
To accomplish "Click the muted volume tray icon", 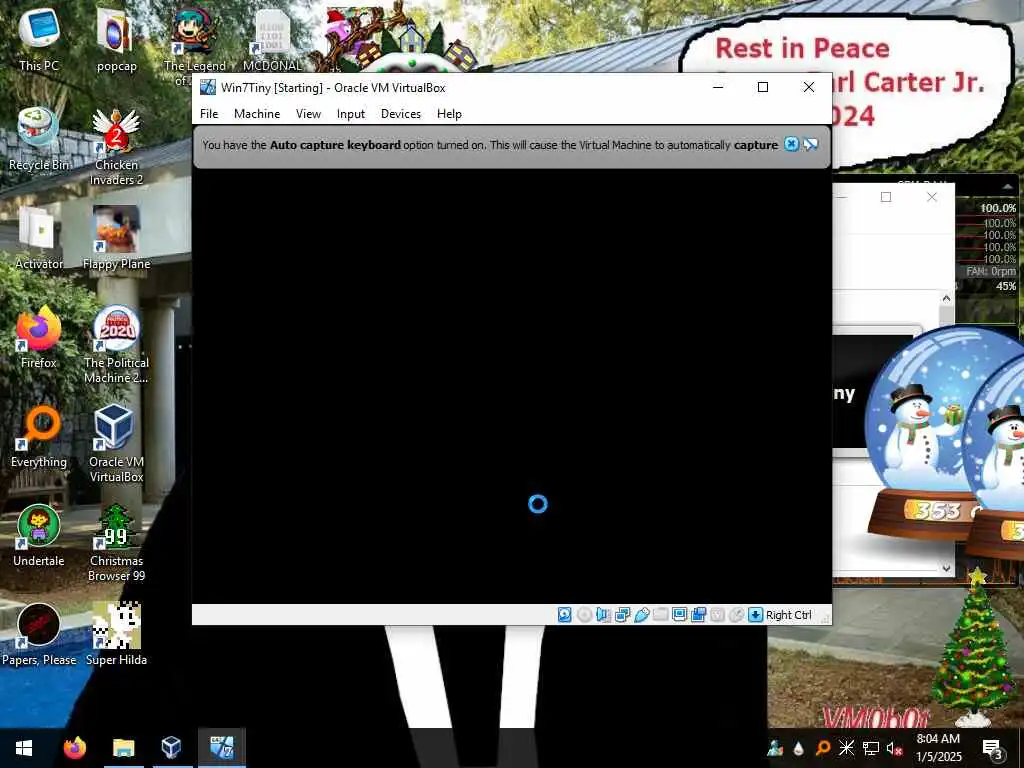I will click(895, 750).
